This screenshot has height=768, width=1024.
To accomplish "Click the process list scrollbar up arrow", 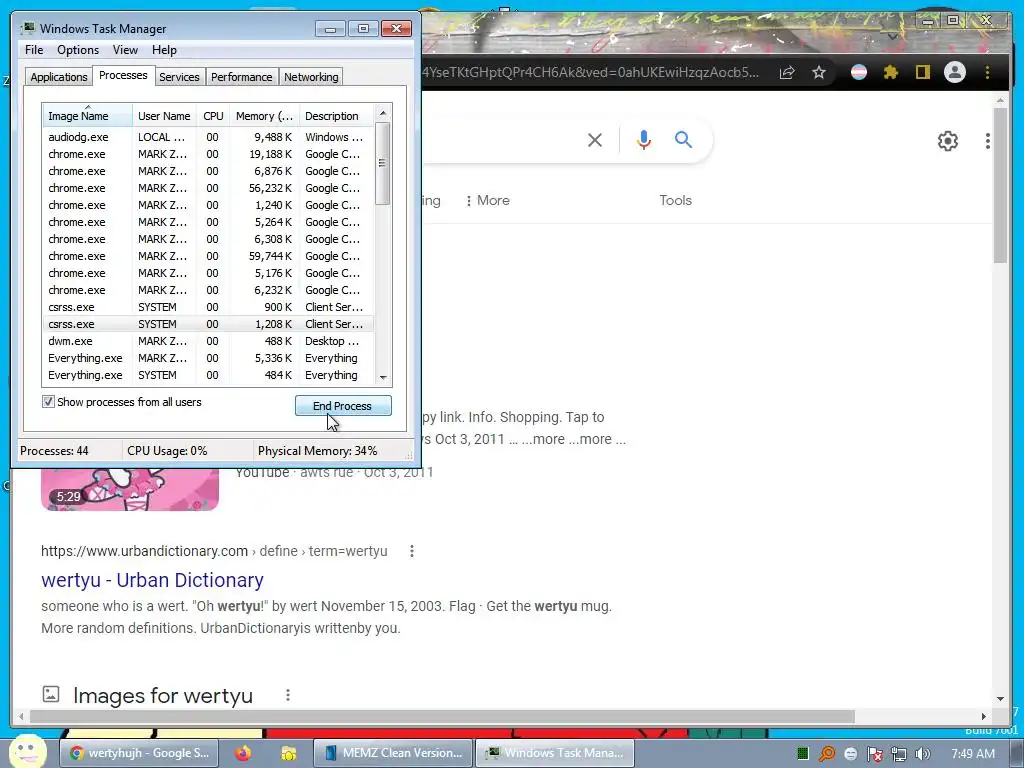I will [x=383, y=113].
